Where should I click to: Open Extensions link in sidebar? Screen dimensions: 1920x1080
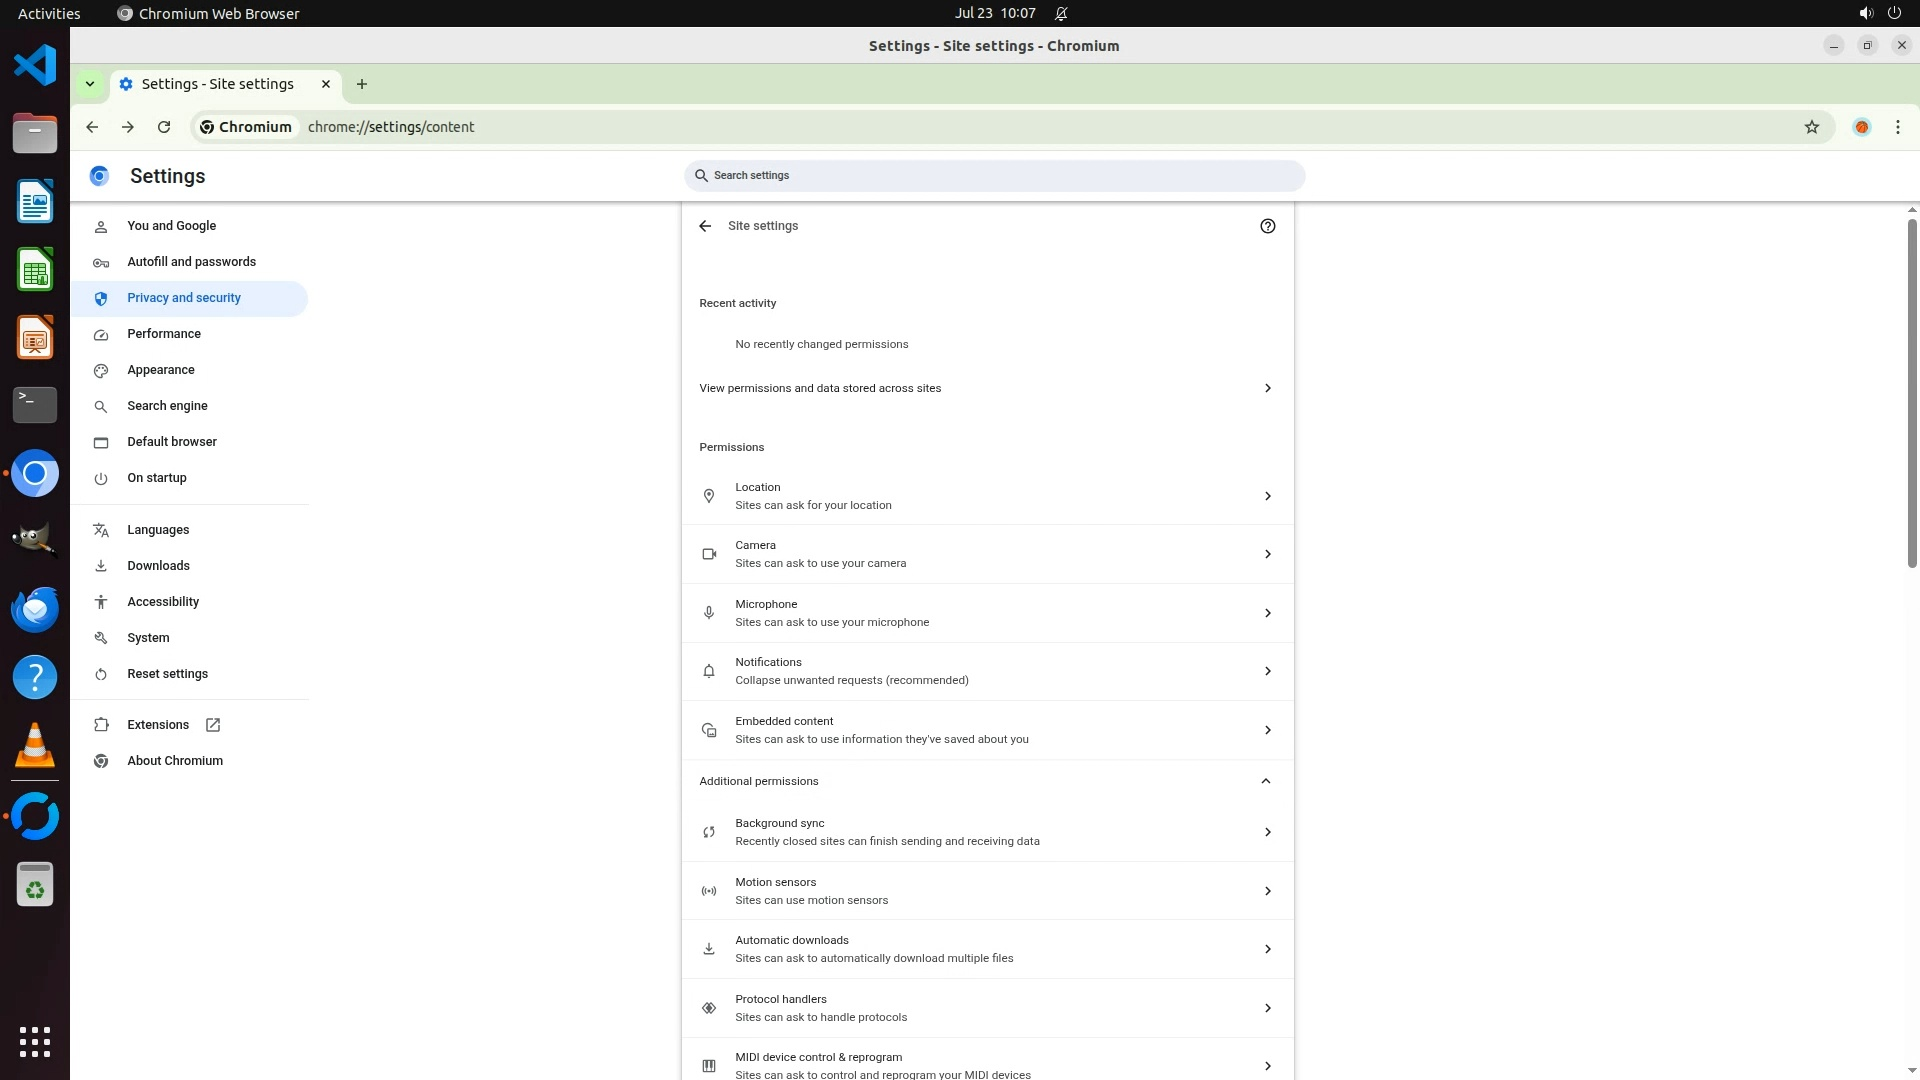pyautogui.click(x=158, y=725)
